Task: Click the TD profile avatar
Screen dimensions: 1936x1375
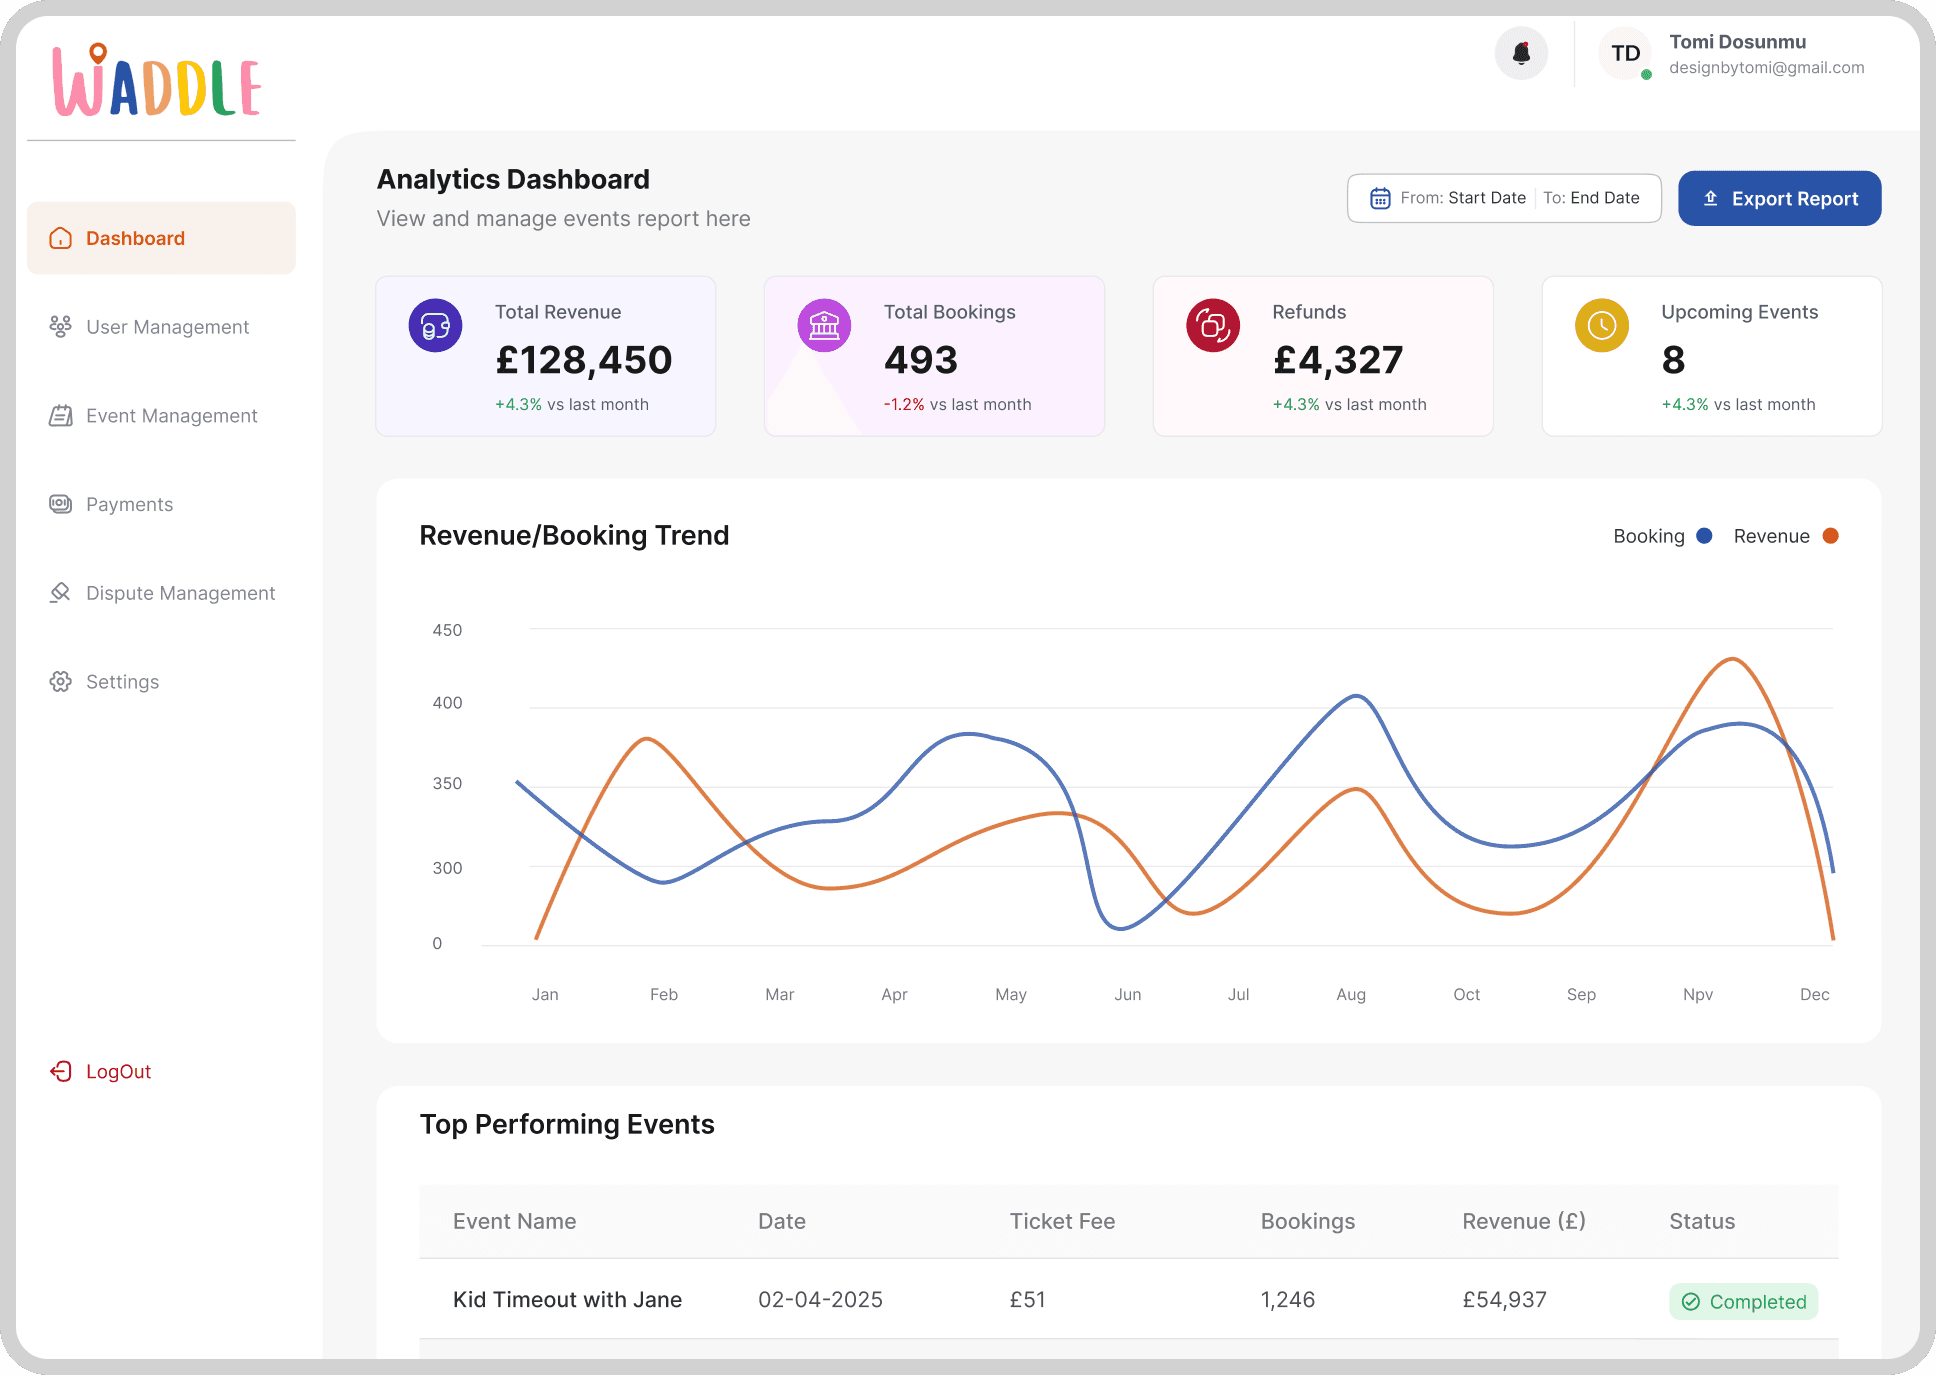Action: pos(1625,53)
